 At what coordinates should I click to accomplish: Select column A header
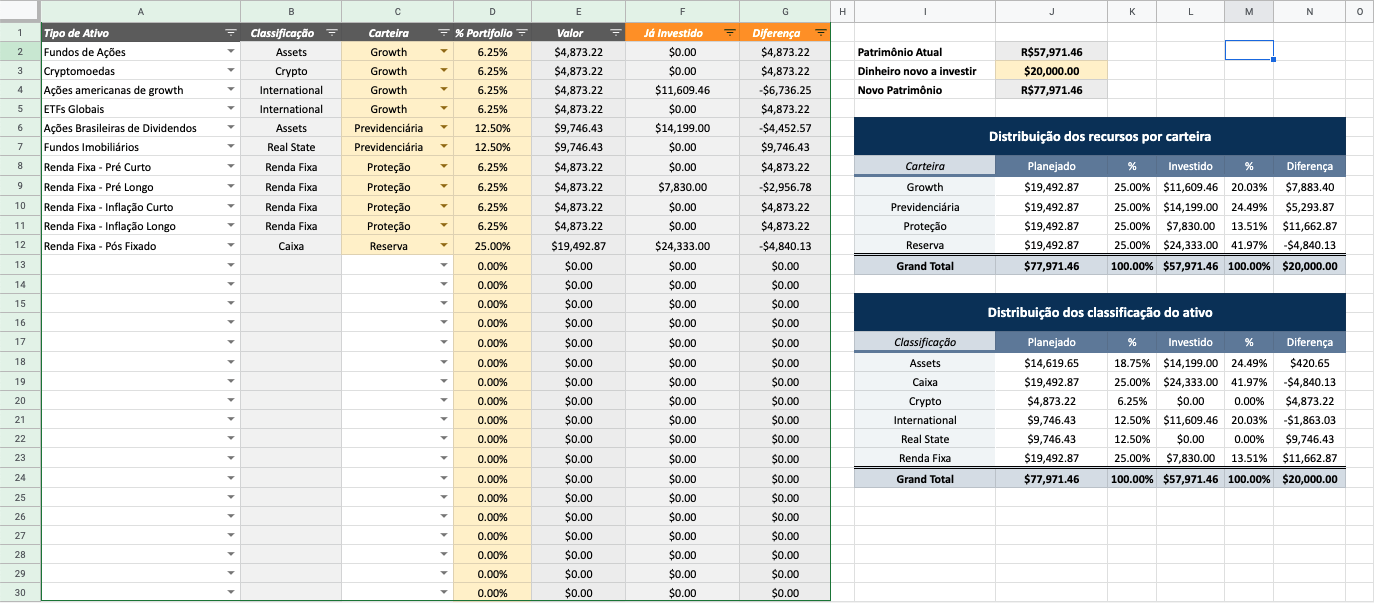(x=140, y=11)
